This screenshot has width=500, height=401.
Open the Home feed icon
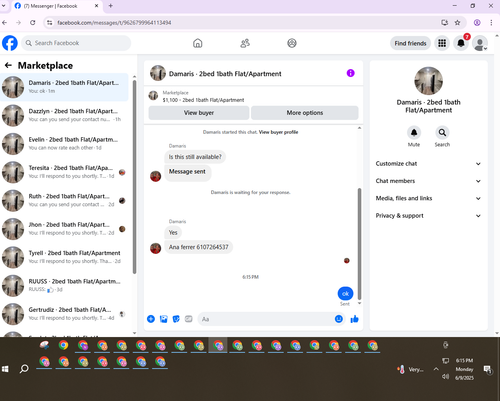point(198,43)
